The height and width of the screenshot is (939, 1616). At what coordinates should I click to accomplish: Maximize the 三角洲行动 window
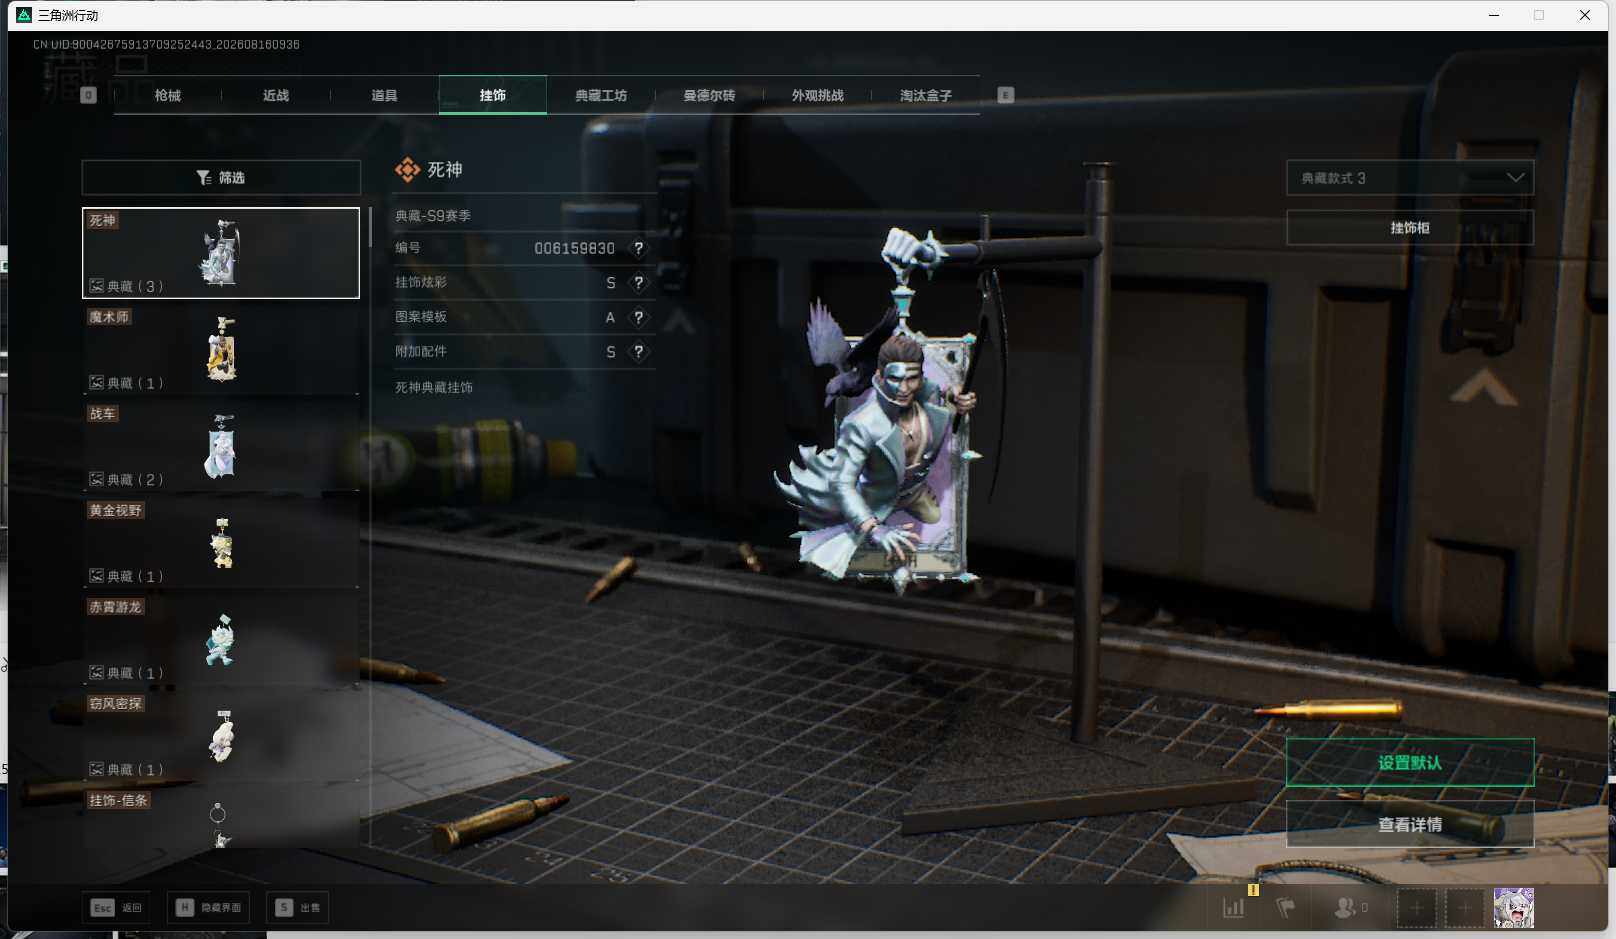[1539, 15]
